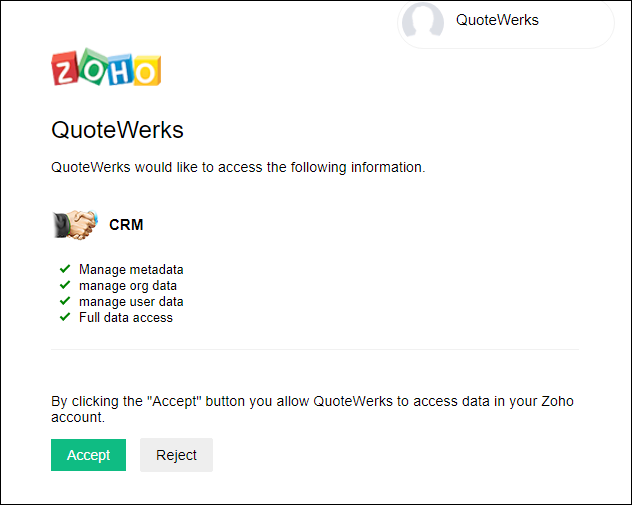Click the consent notice above the Accept button

click(312, 409)
